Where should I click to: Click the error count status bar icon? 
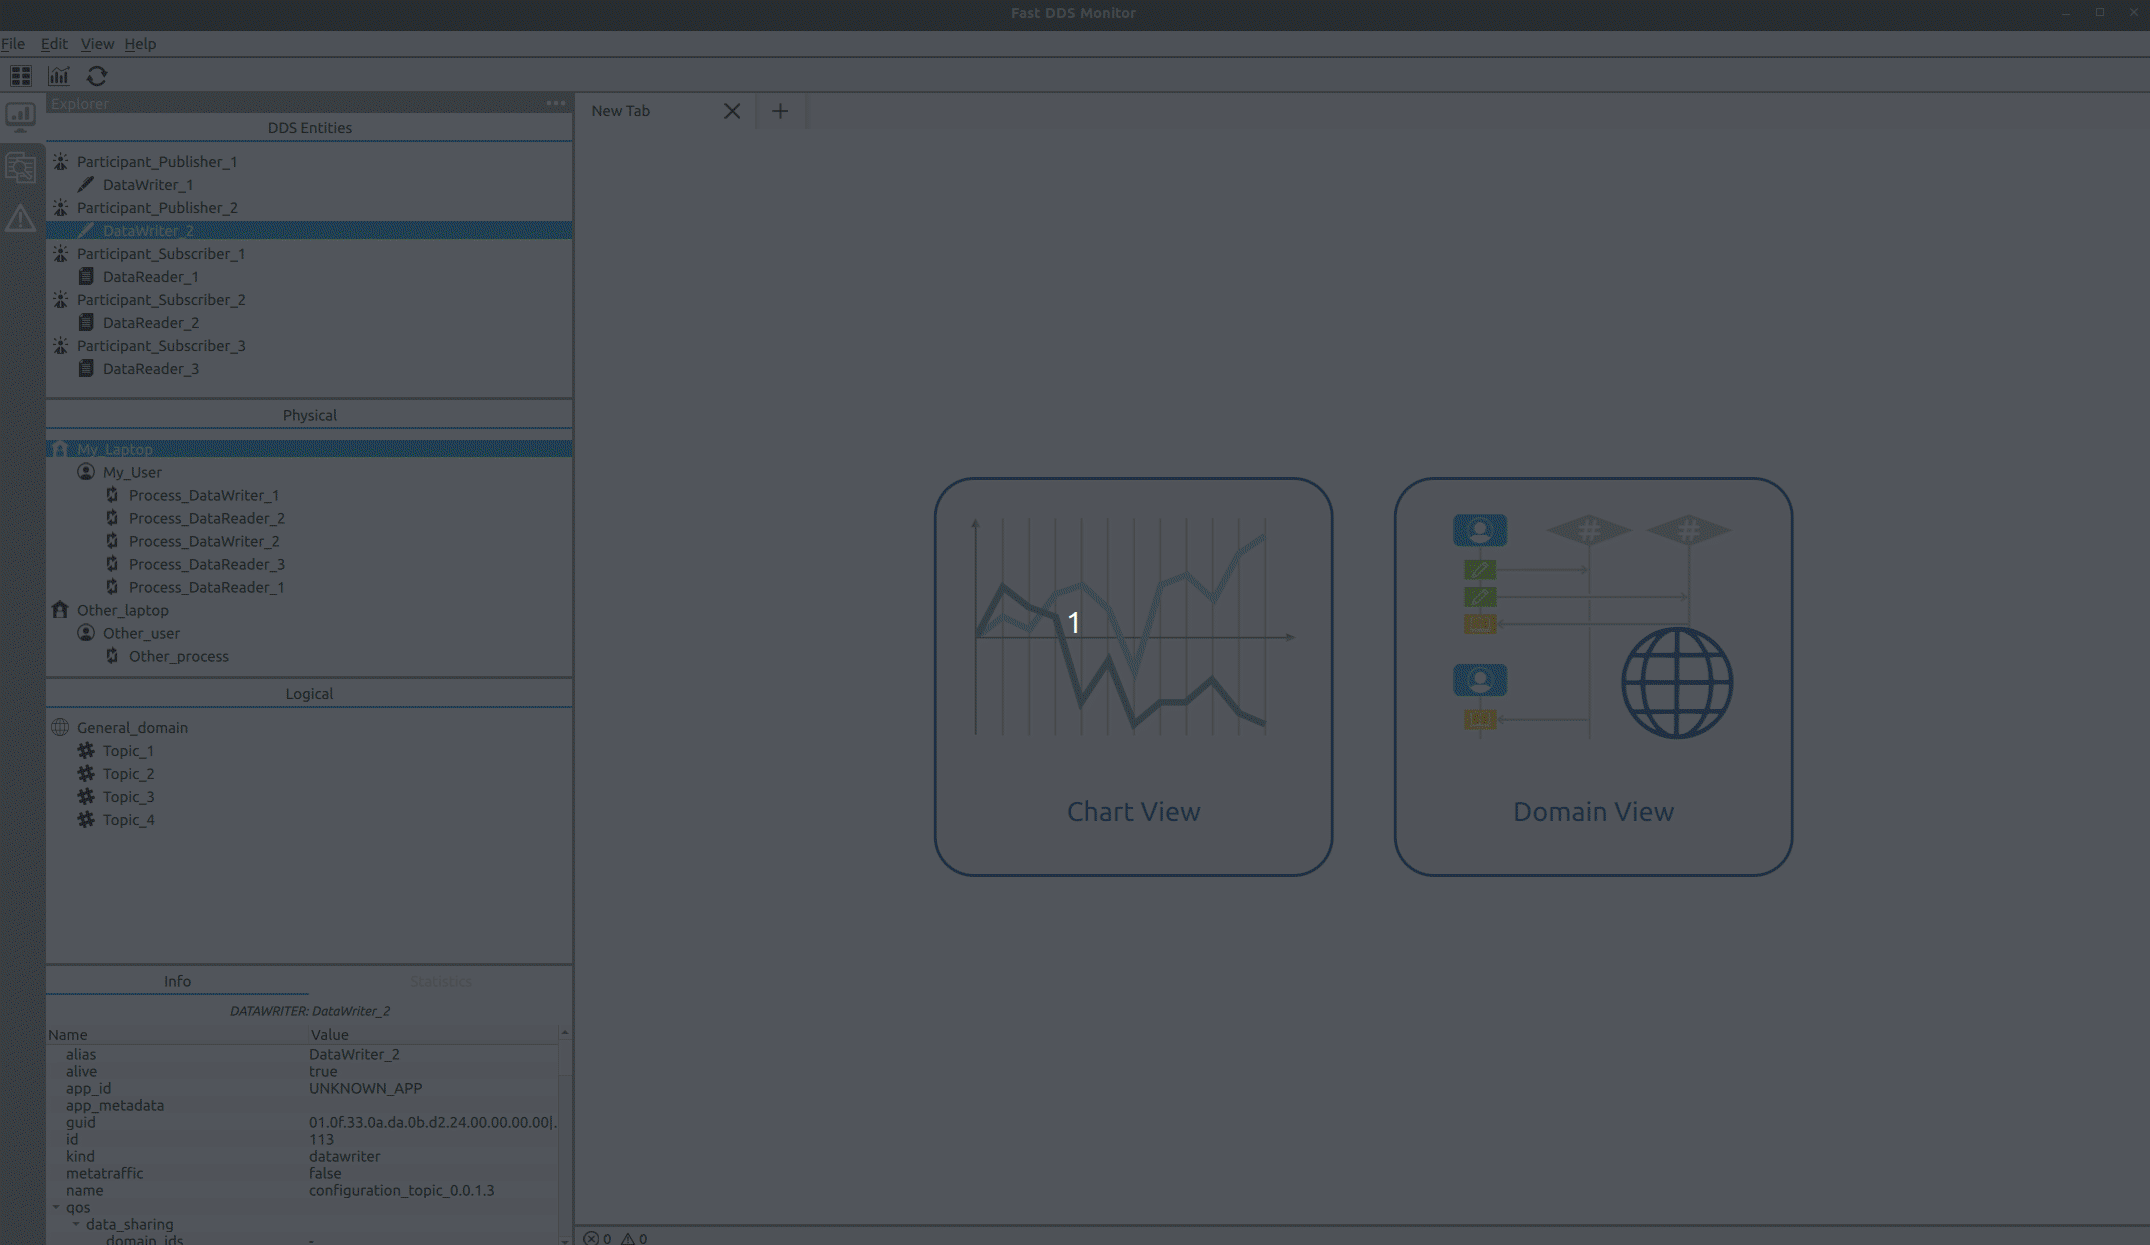click(x=591, y=1238)
